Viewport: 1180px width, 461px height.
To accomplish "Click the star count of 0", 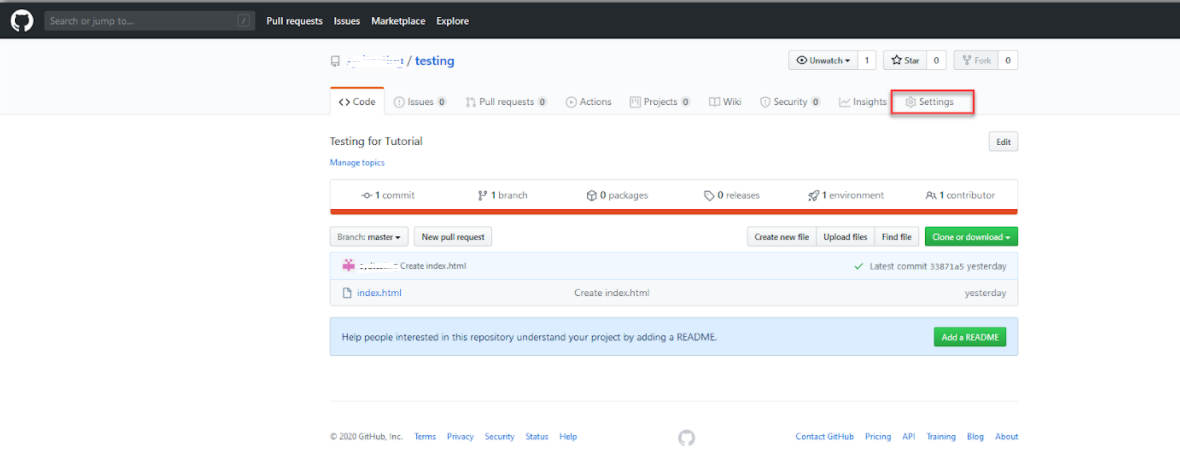I will 936,60.
